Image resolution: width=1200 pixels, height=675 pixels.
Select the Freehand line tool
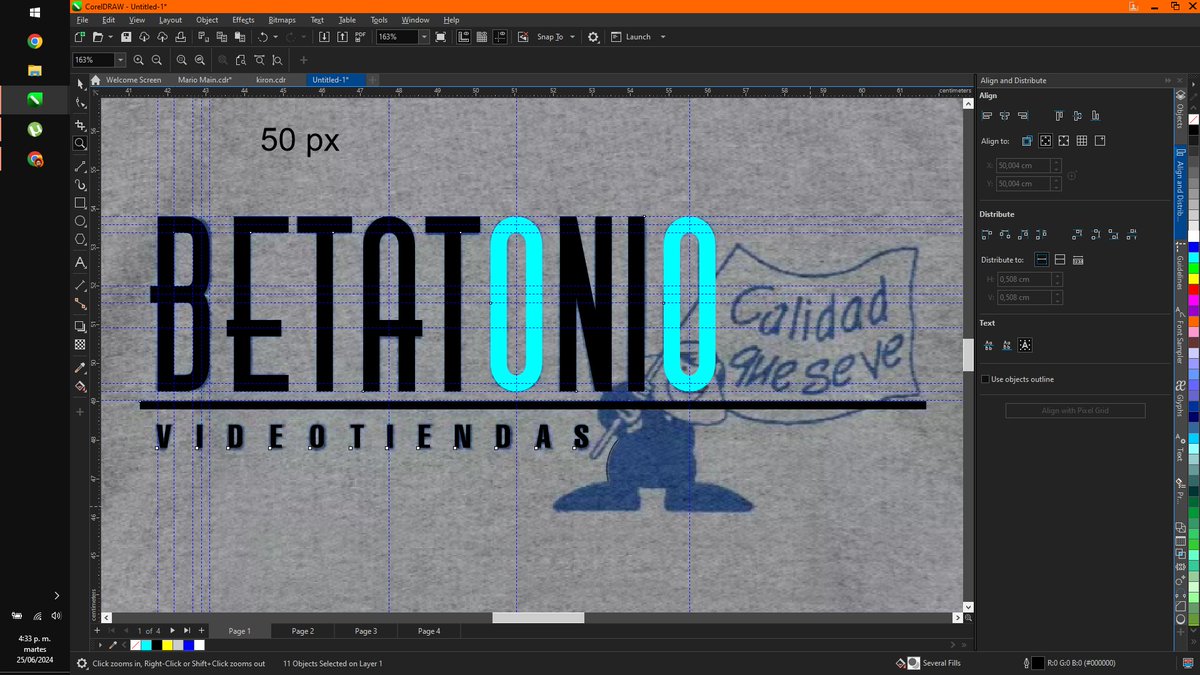pos(81,167)
